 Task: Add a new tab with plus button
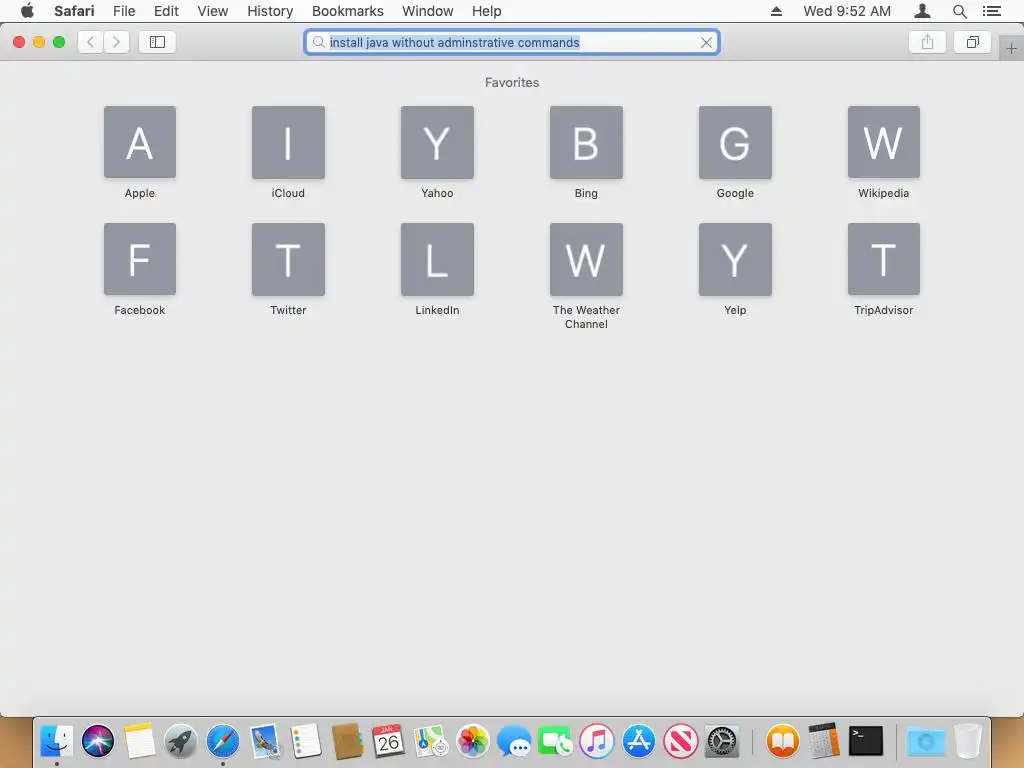click(1011, 48)
